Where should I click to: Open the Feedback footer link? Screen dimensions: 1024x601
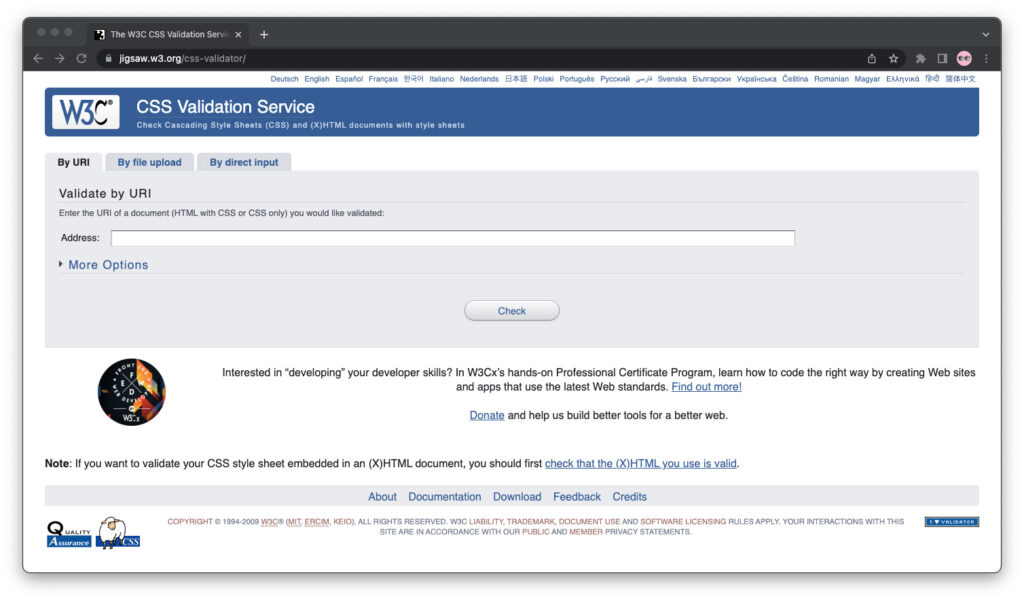577,497
